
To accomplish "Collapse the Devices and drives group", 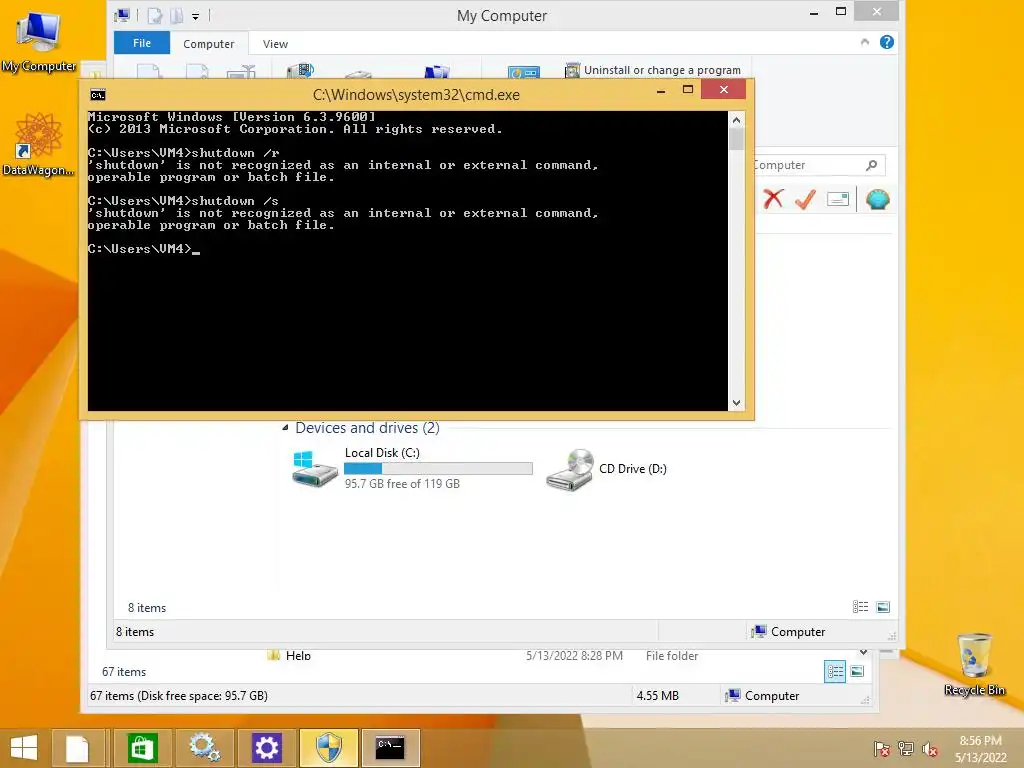I will [285, 428].
